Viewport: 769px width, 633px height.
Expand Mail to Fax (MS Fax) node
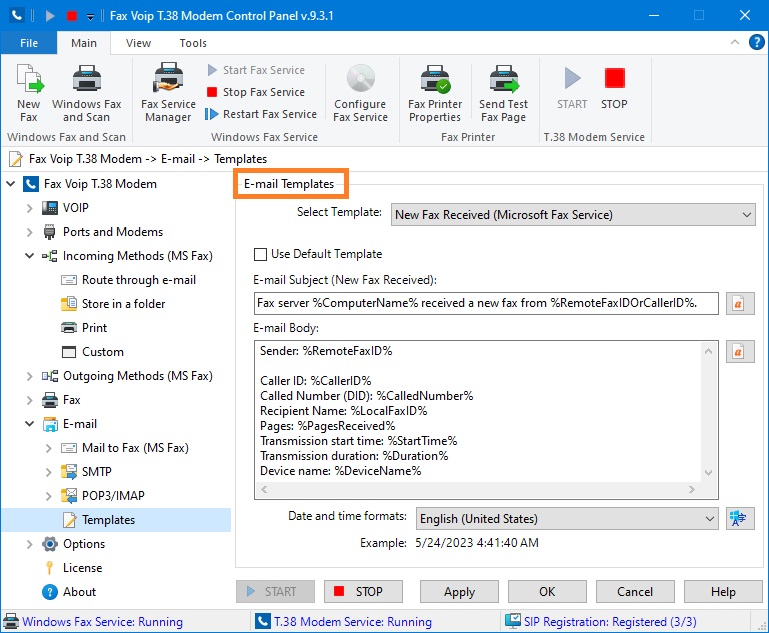point(49,448)
